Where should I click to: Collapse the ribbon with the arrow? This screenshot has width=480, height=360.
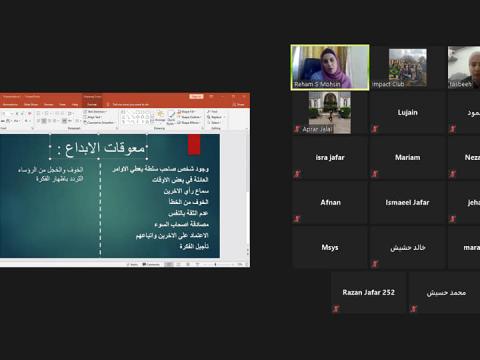(247, 128)
